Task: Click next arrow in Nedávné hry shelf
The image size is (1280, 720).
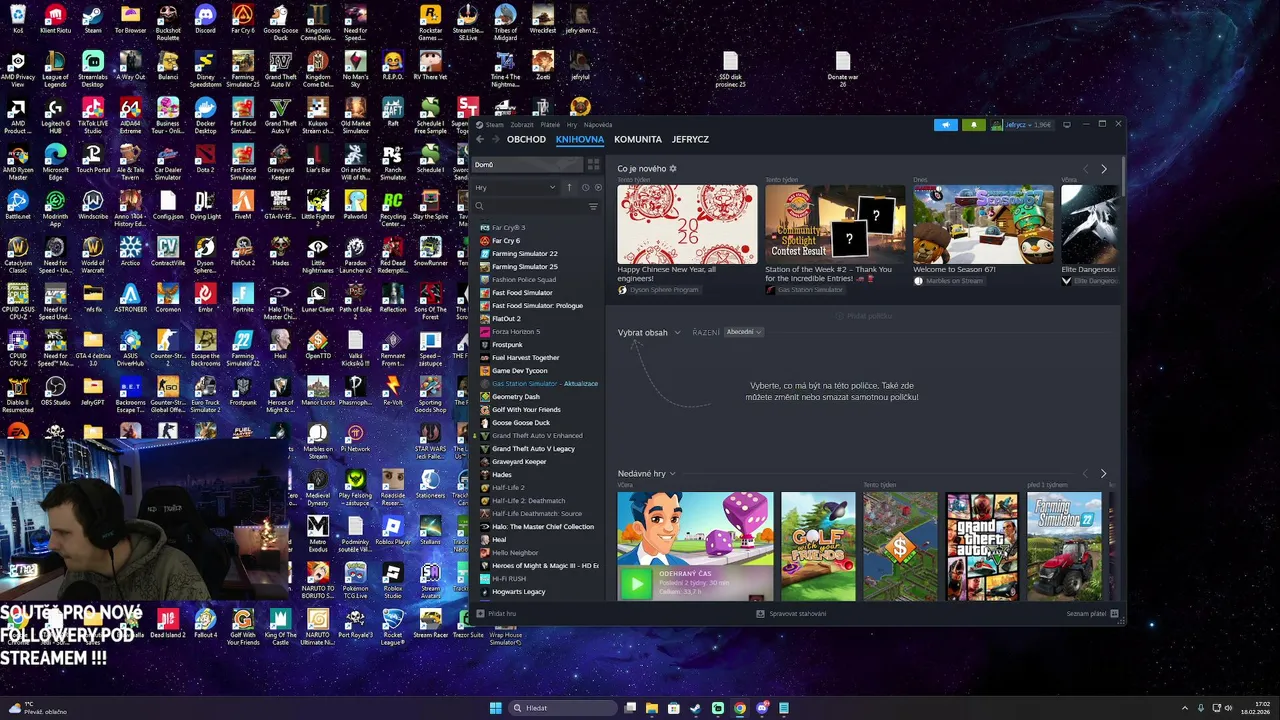Action: pos(1103,473)
